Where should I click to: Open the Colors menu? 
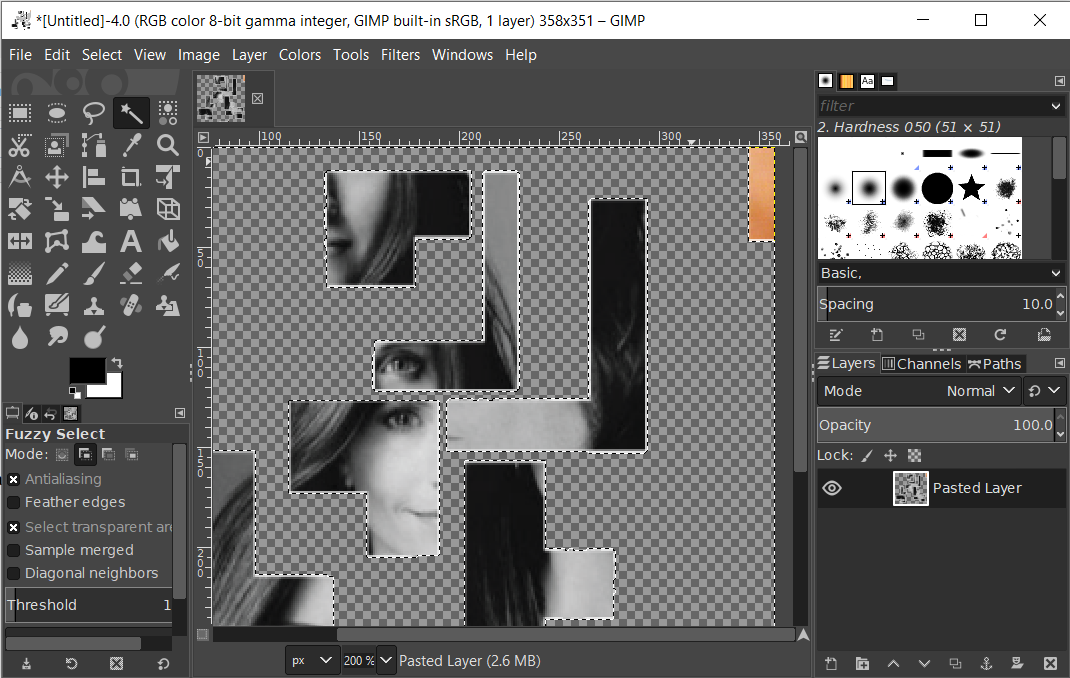pos(300,55)
